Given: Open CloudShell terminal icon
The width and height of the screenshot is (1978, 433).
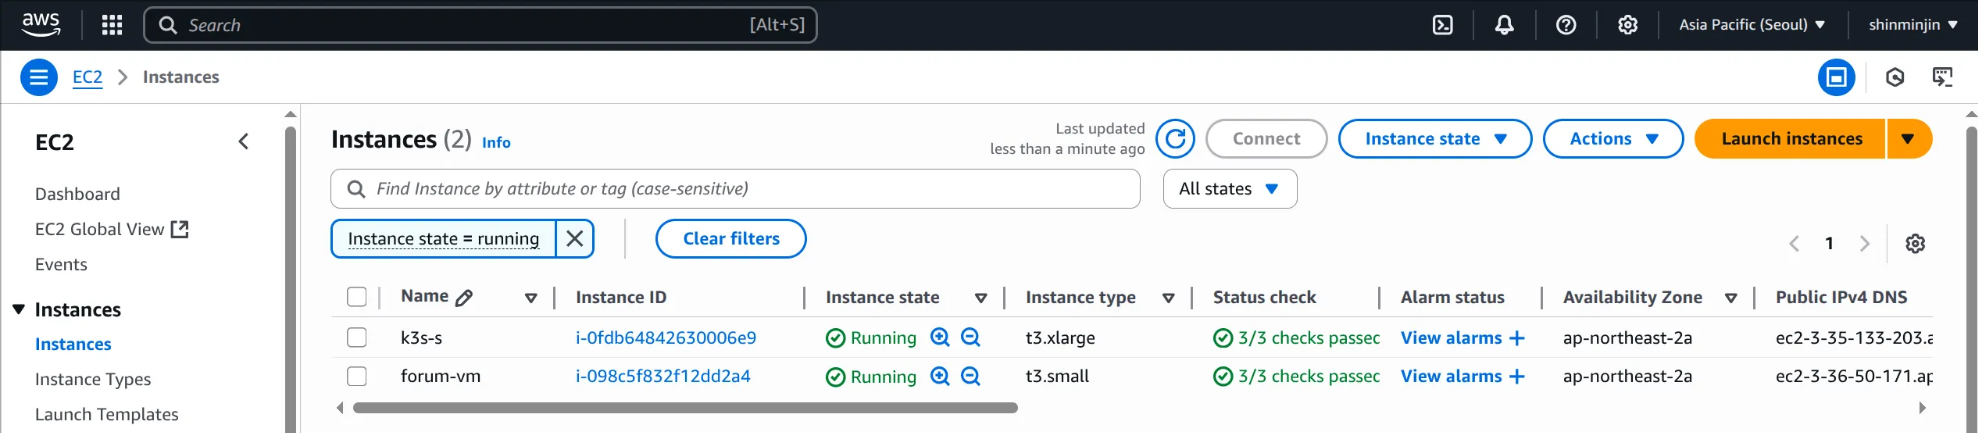Looking at the screenshot, I should click(x=1443, y=25).
